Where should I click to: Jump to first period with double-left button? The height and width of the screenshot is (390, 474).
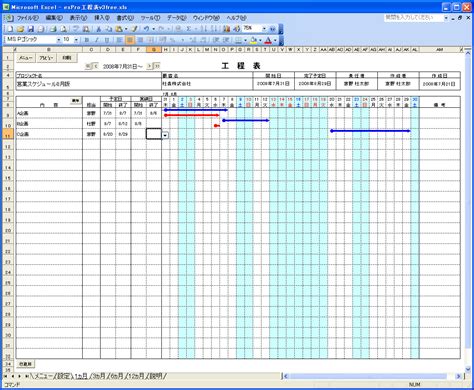click(x=88, y=66)
